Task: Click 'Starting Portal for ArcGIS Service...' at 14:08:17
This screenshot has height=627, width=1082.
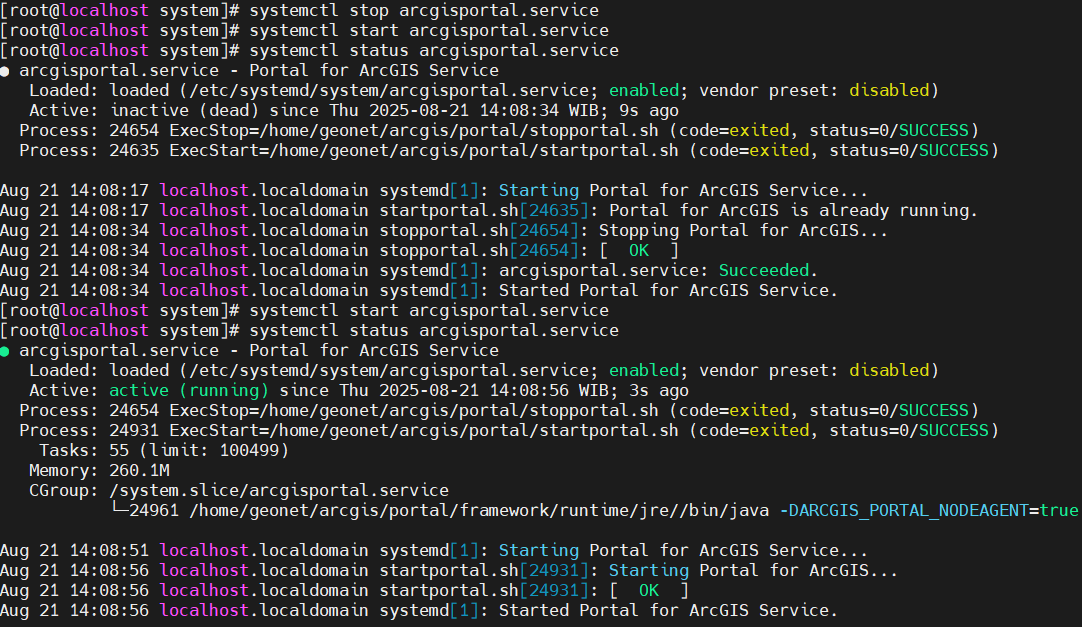Action: click(x=684, y=190)
